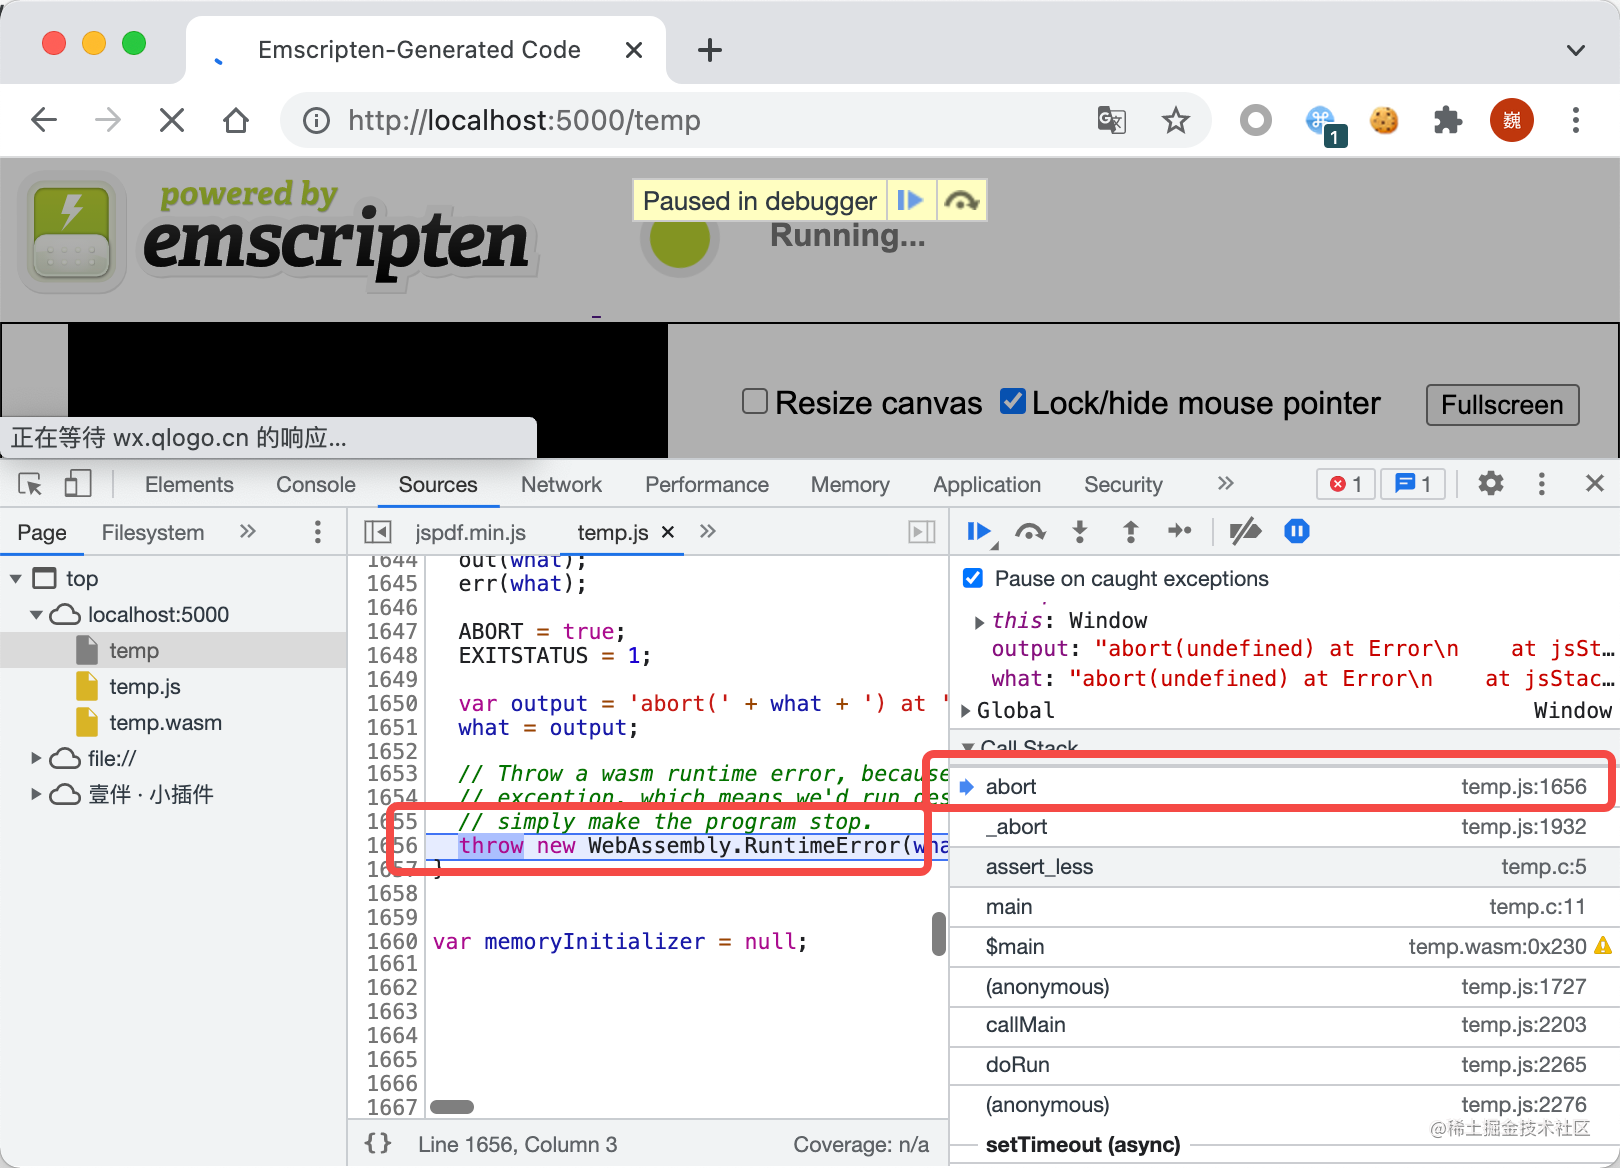Image resolution: width=1620 pixels, height=1168 pixels.
Task: Switch to the Console tab
Action: click(316, 484)
